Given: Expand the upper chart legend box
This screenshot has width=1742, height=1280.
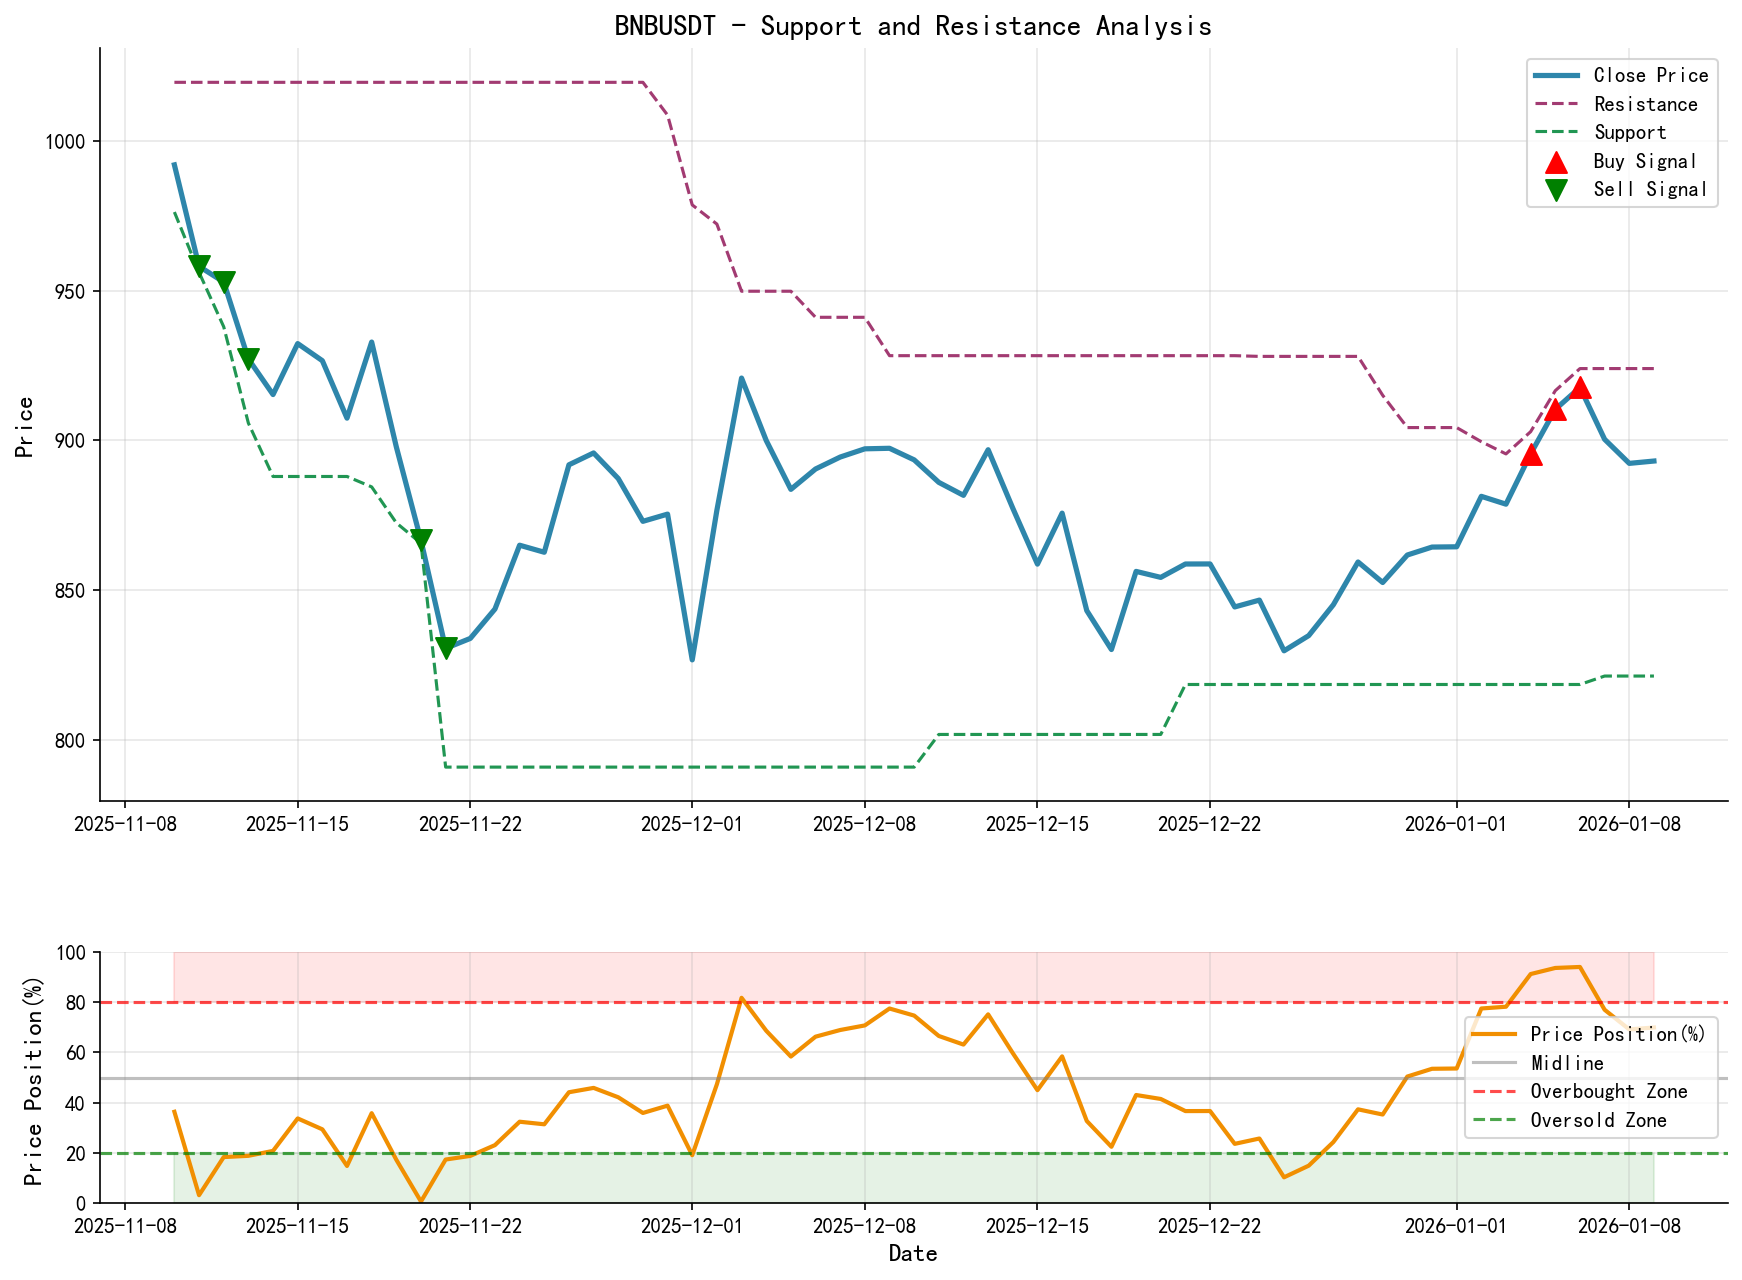Looking at the screenshot, I should click(1620, 131).
